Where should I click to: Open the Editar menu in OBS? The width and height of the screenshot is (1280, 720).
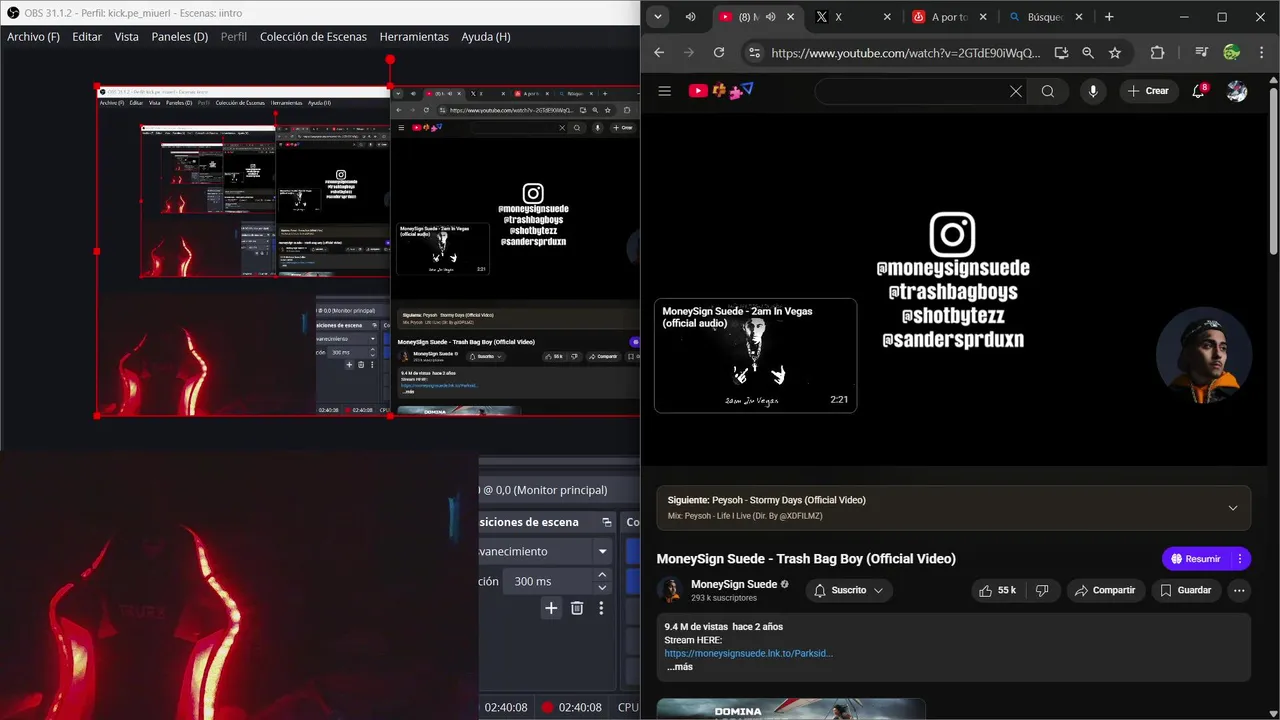[x=87, y=36]
